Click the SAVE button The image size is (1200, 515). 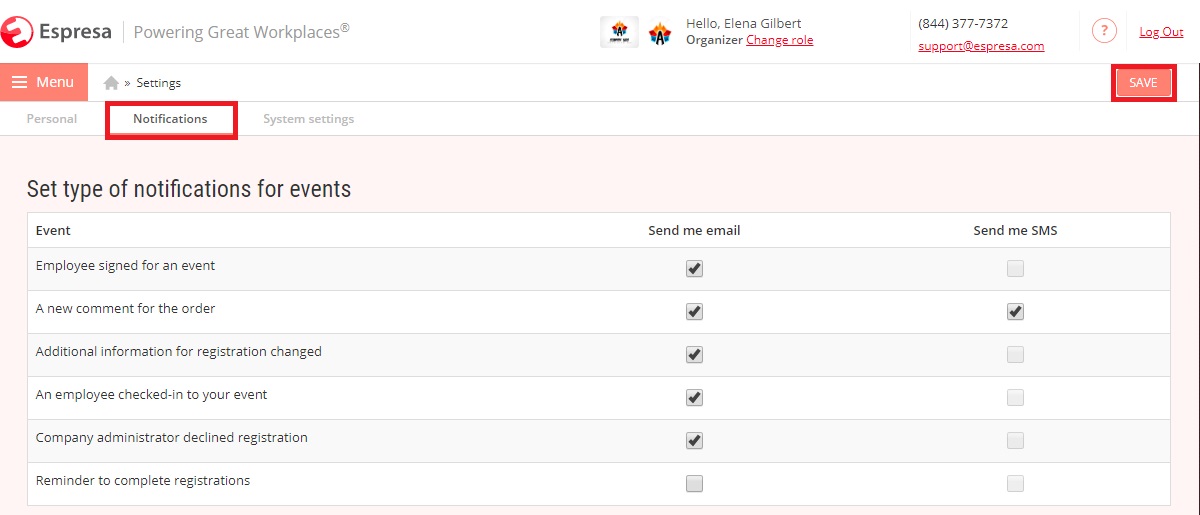pyautogui.click(x=1143, y=83)
